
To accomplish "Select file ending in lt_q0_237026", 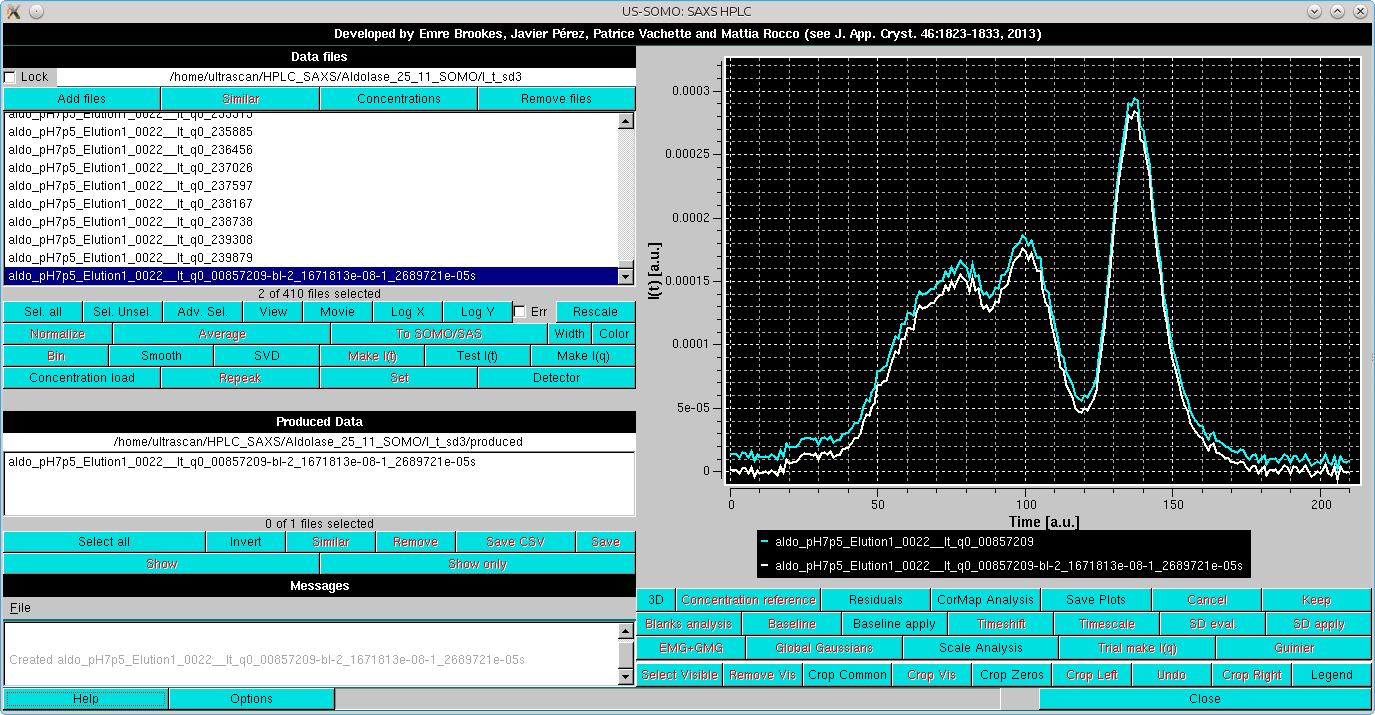I will [x=130, y=168].
